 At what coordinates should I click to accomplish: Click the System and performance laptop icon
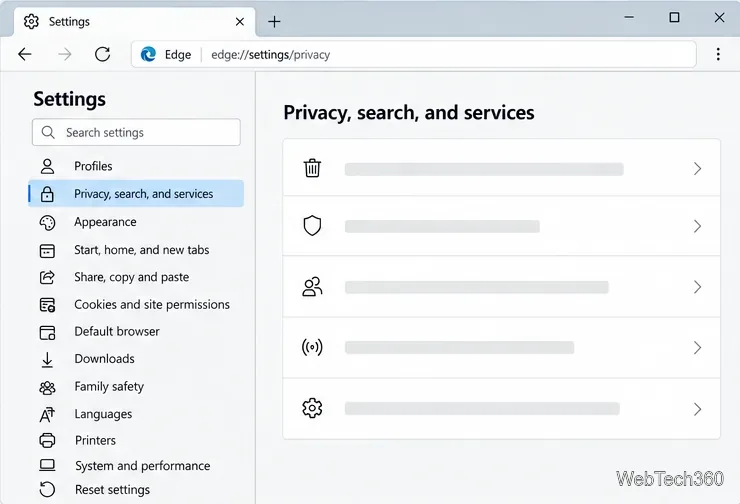(x=47, y=466)
